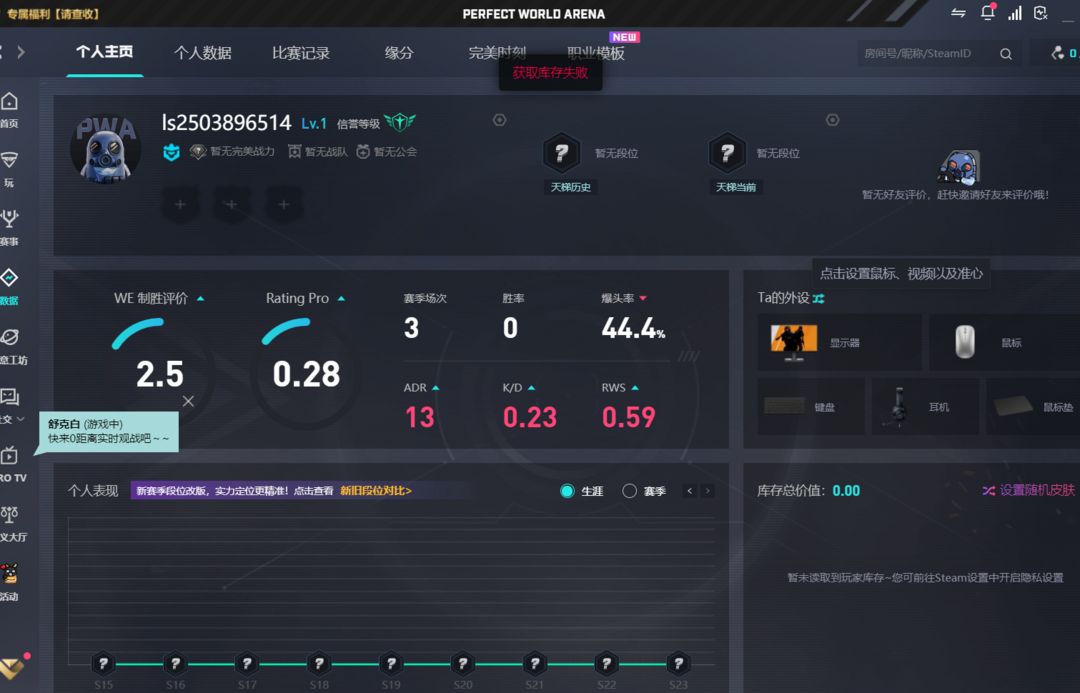The image size is (1080, 693).
Task: Click the shuffle icon beside Ta的外设
Action: click(x=818, y=298)
